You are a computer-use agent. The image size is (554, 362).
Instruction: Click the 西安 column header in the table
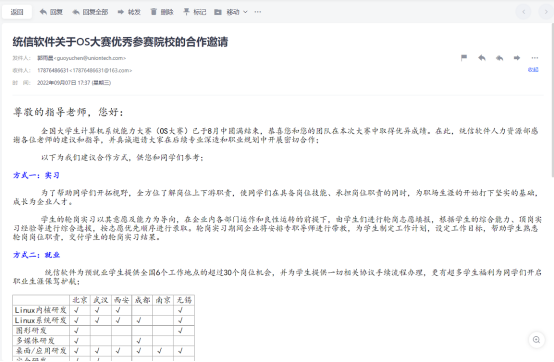click(x=122, y=300)
